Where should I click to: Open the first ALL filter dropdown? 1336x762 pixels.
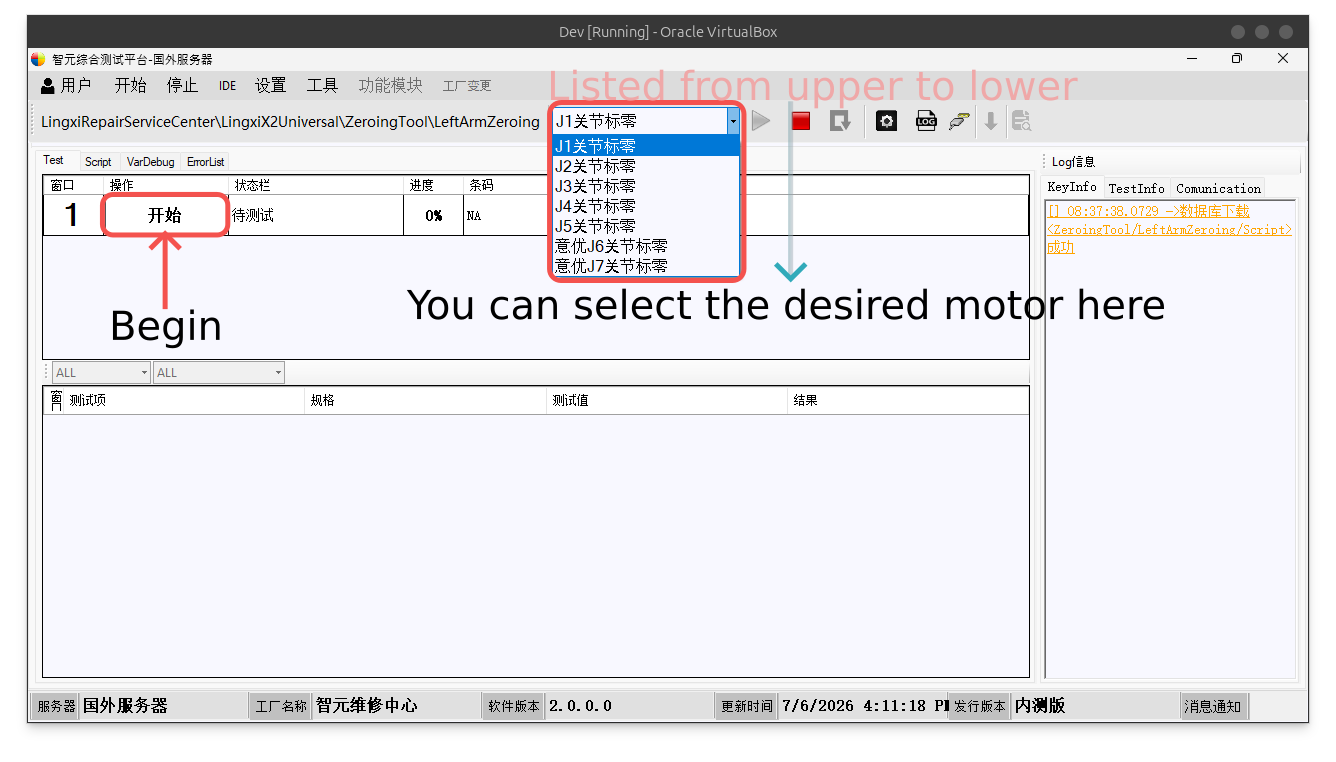(x=101, y=373)
